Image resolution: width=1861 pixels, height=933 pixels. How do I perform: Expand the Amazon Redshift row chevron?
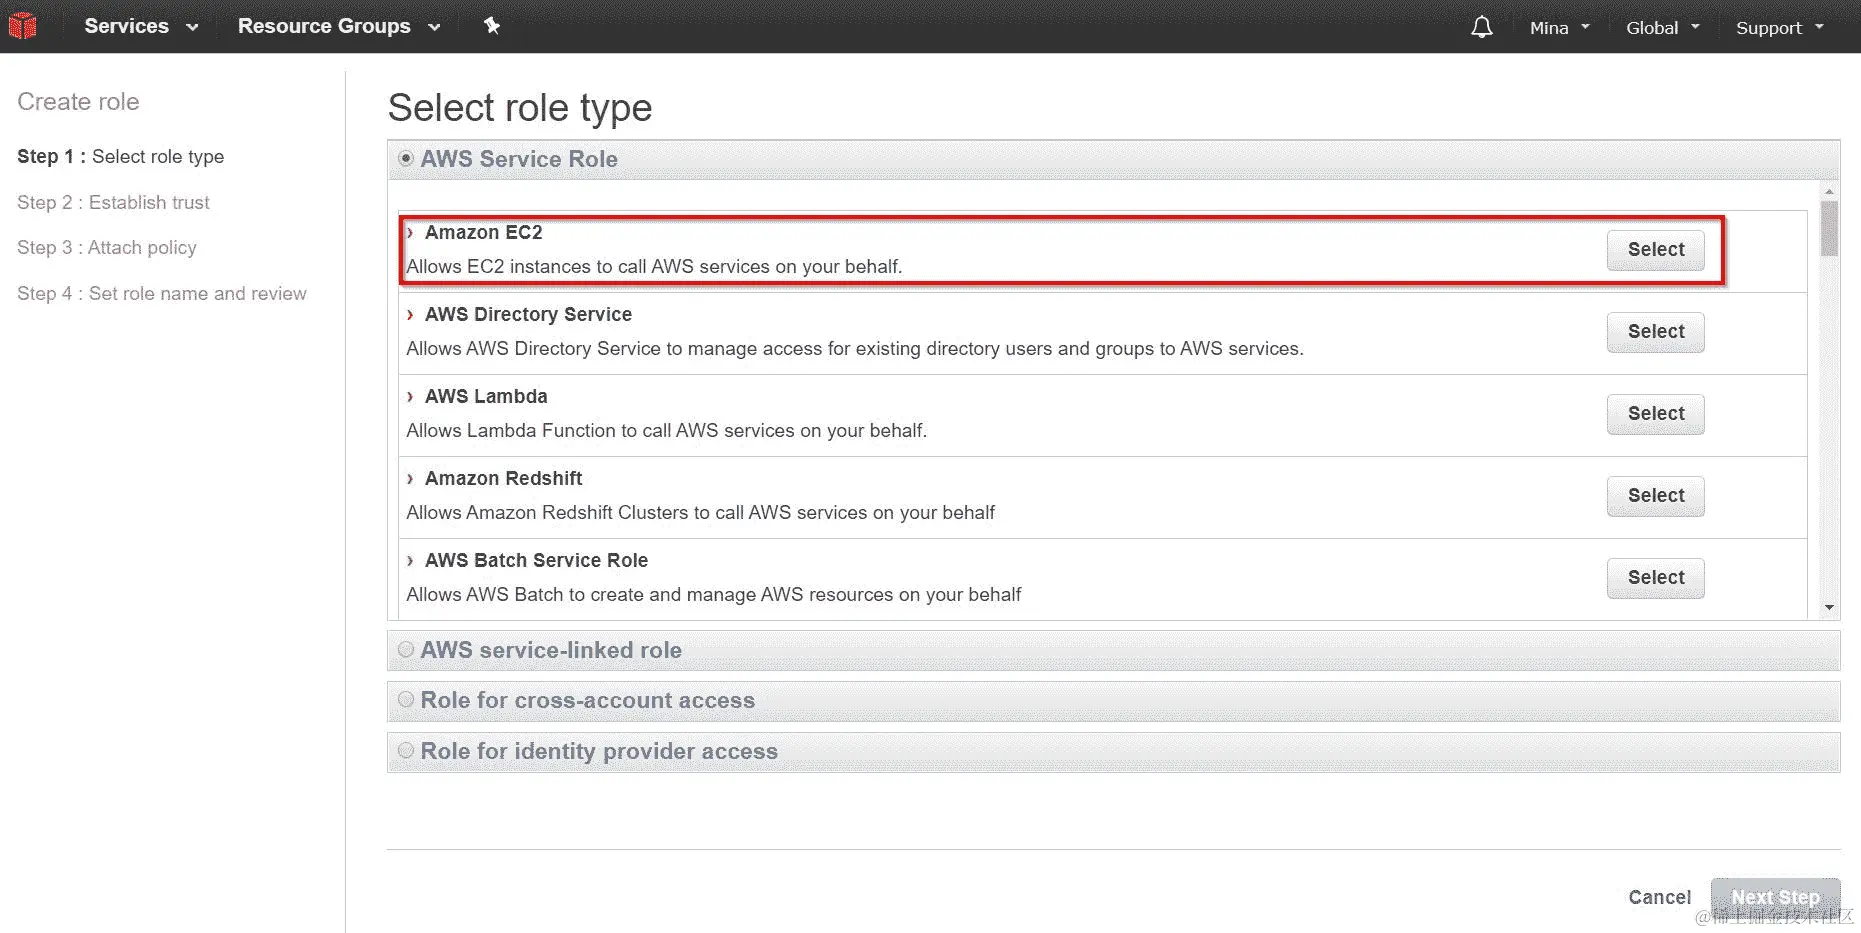[x=410, y=478]
